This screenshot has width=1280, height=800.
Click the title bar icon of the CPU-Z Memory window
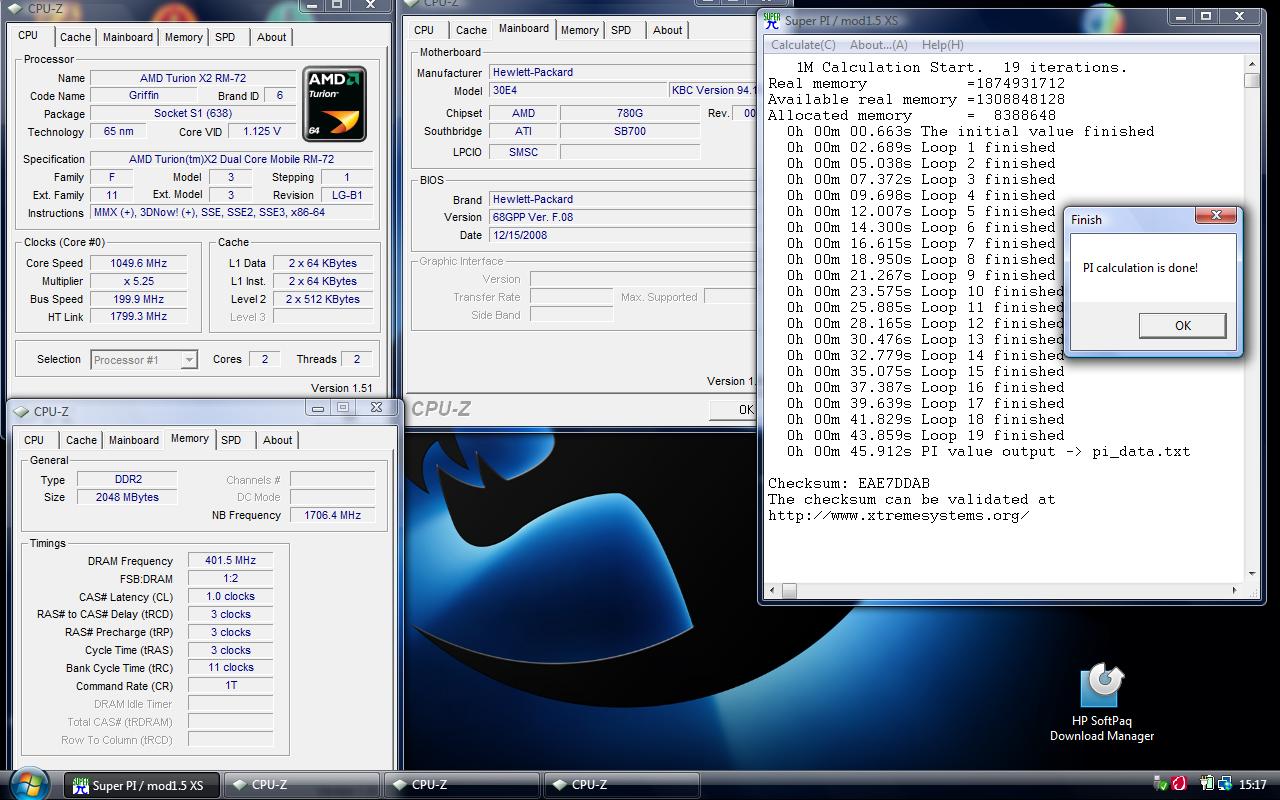[x=21, y=411]
